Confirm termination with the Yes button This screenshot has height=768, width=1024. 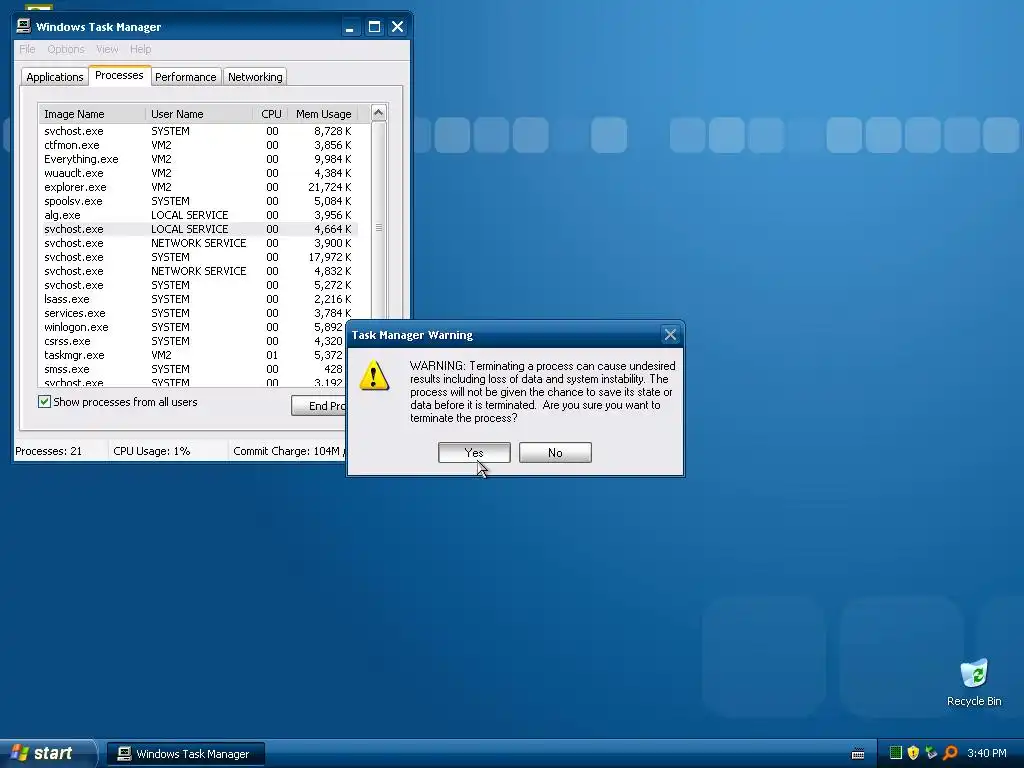point(474,453)
